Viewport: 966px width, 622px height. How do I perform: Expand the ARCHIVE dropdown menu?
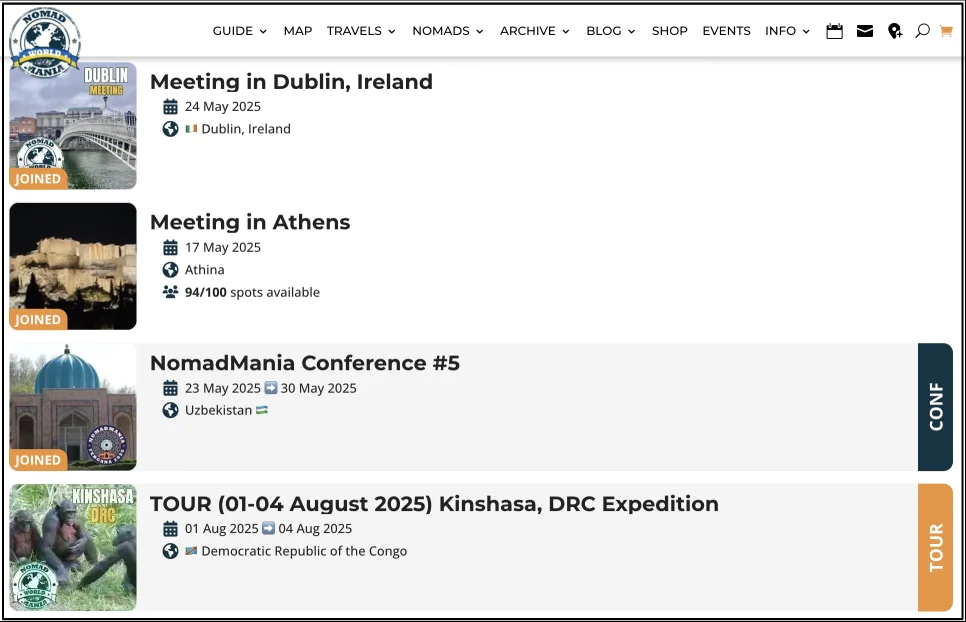(x=534, y=31)
